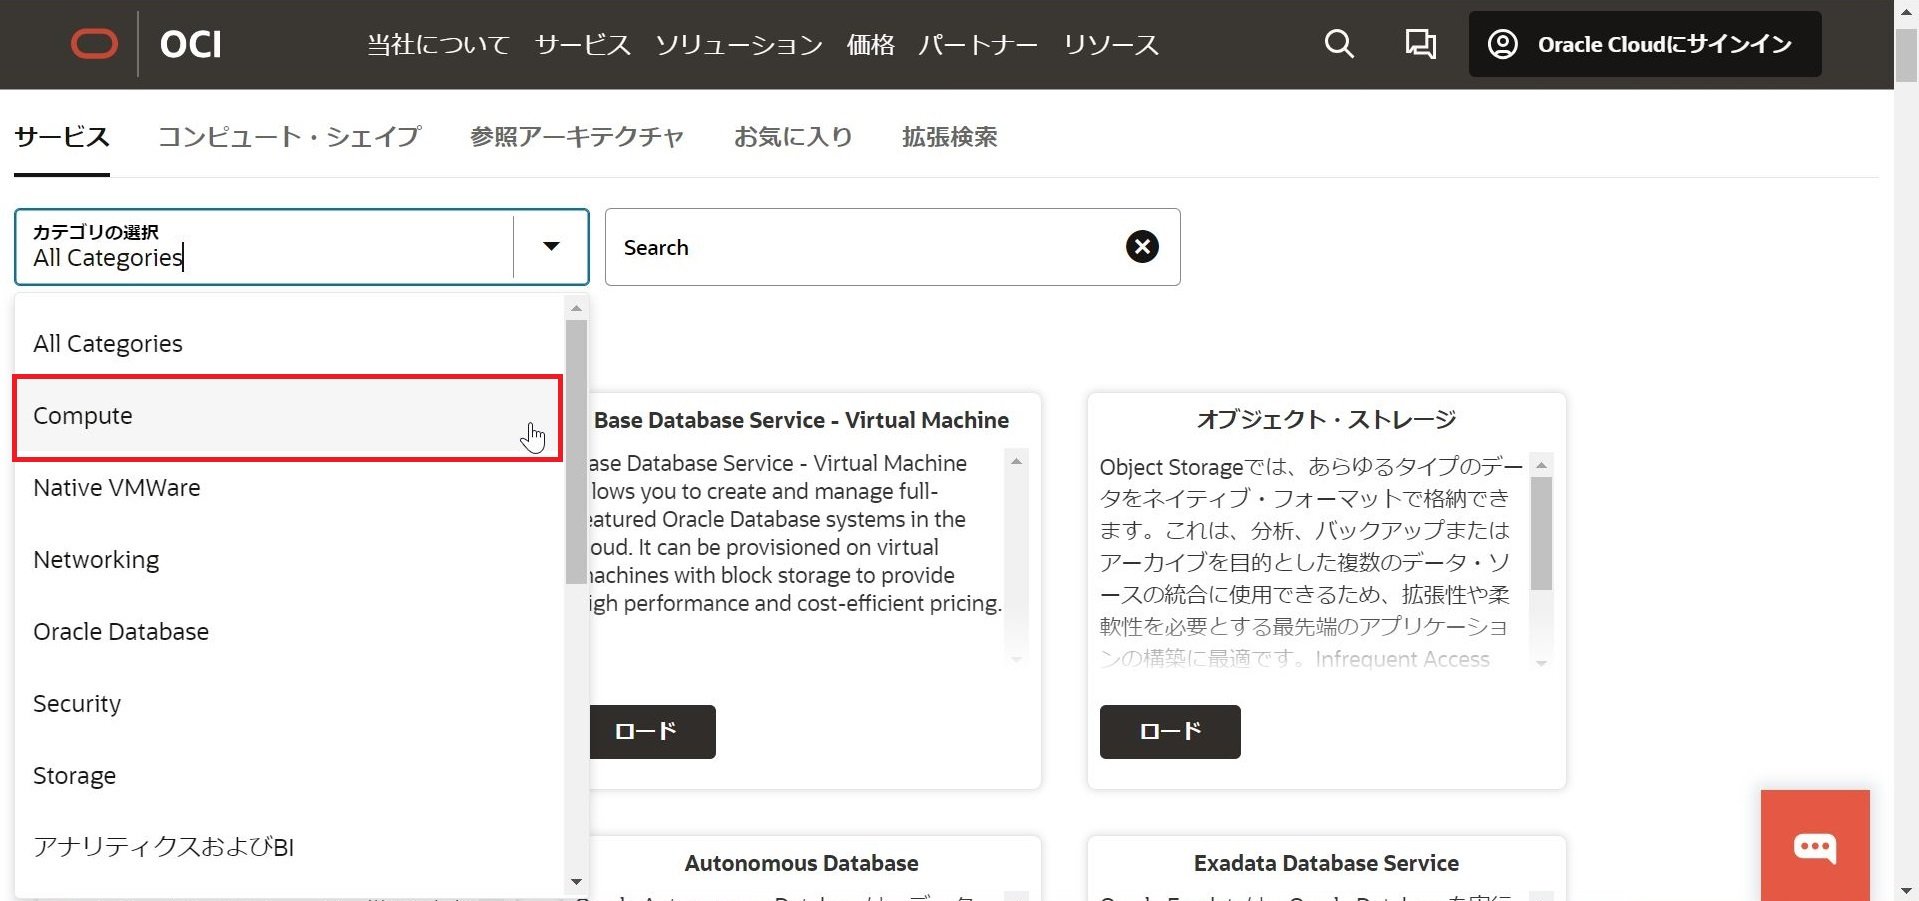Open the 価格 menu item
Screen dimensions: 1919x901
click(869, 45)
